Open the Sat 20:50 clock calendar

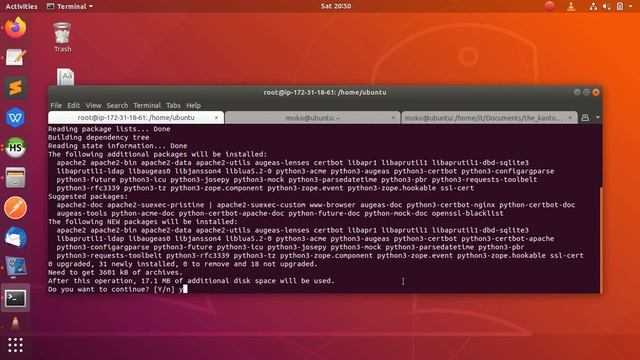(336, 6)
